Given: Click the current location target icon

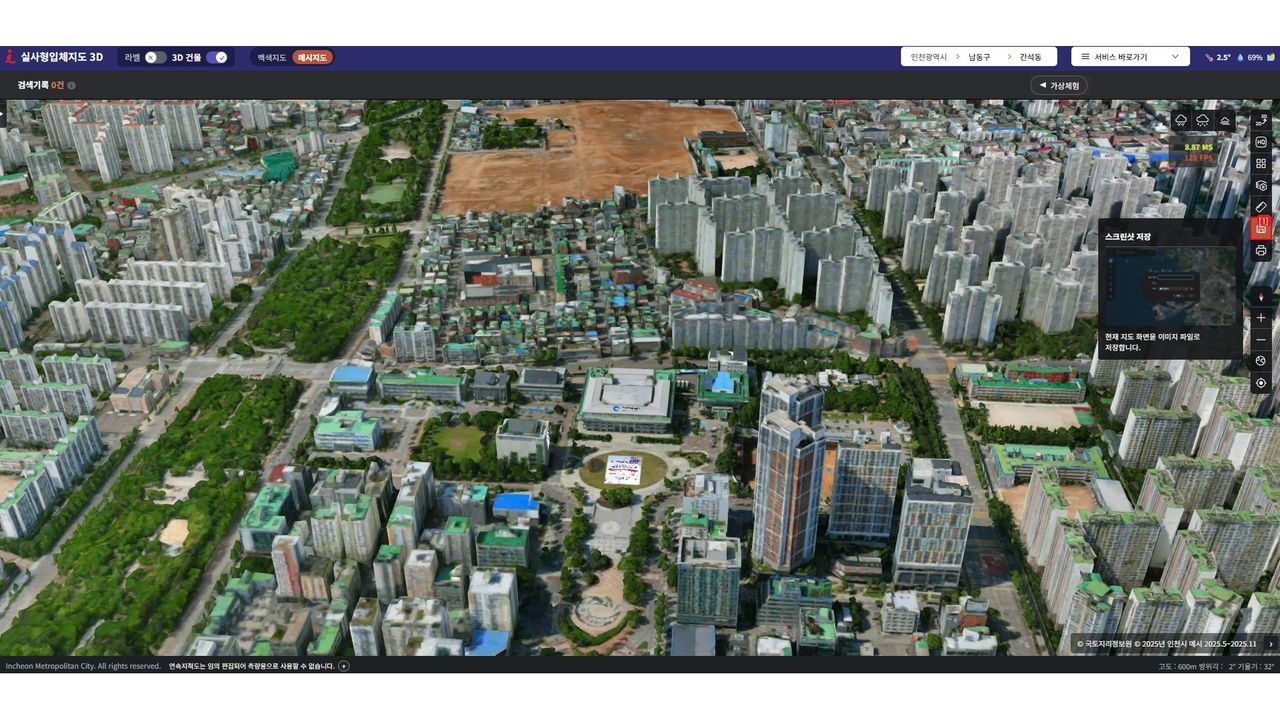Looking at the screenshot, I should [1260, 383].
